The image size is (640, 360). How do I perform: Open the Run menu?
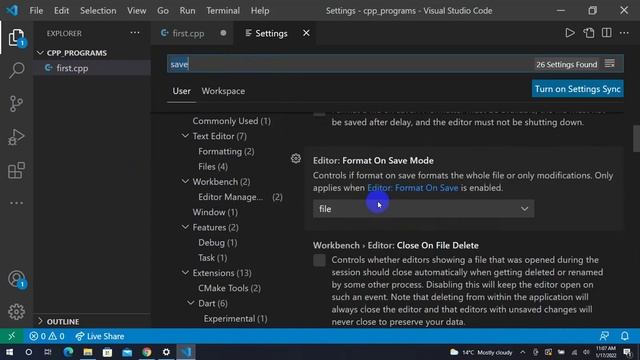[187, 11]
